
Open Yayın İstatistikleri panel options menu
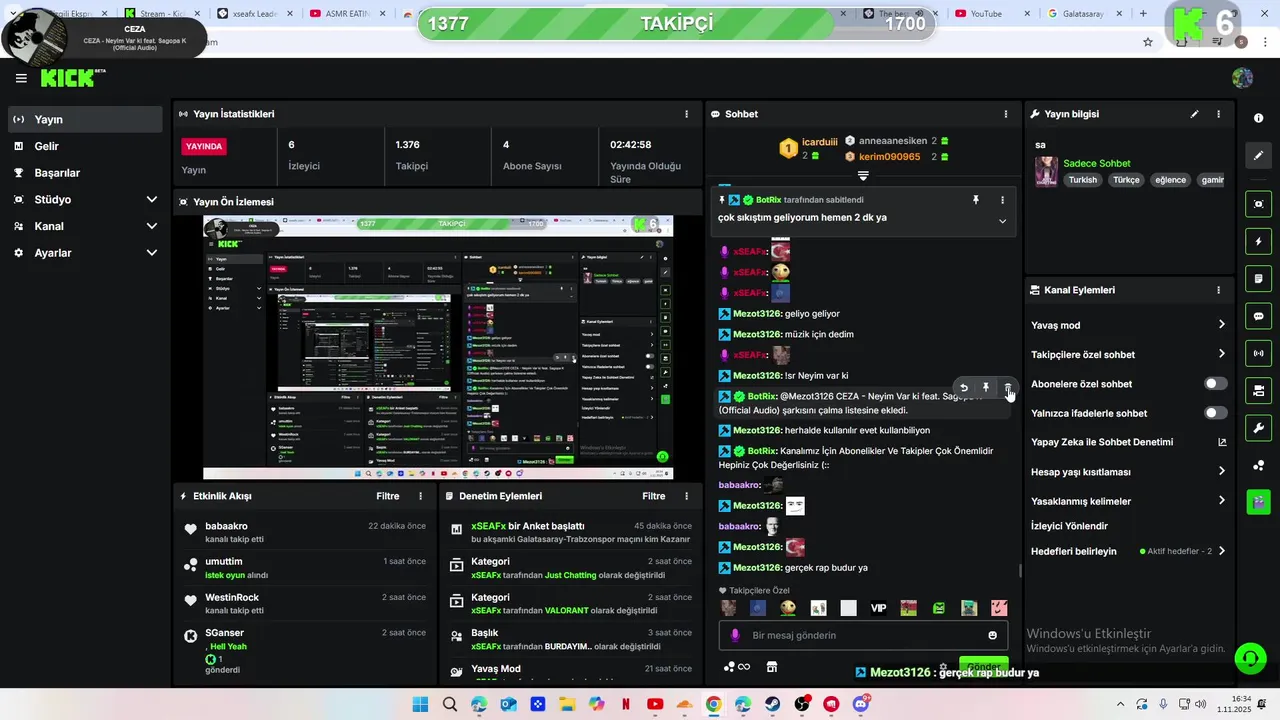[686, 114]
